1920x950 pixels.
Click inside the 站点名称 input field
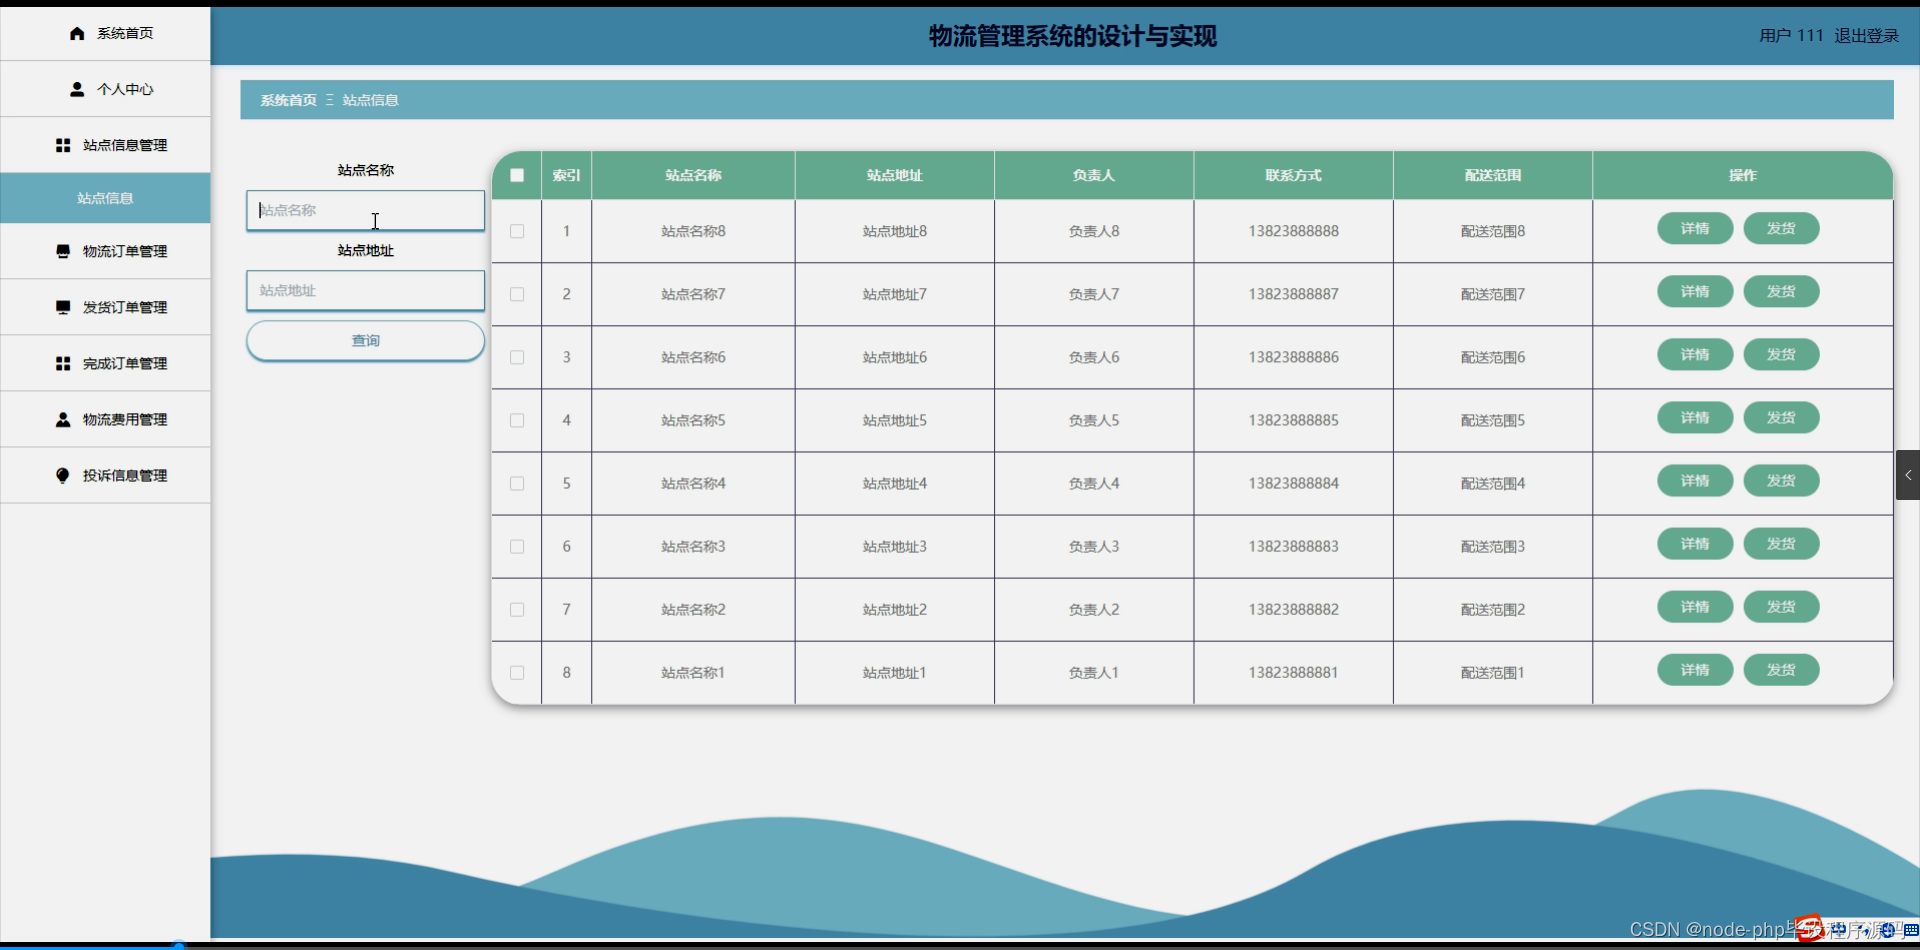pyautogui.click(x=365, y=210)
